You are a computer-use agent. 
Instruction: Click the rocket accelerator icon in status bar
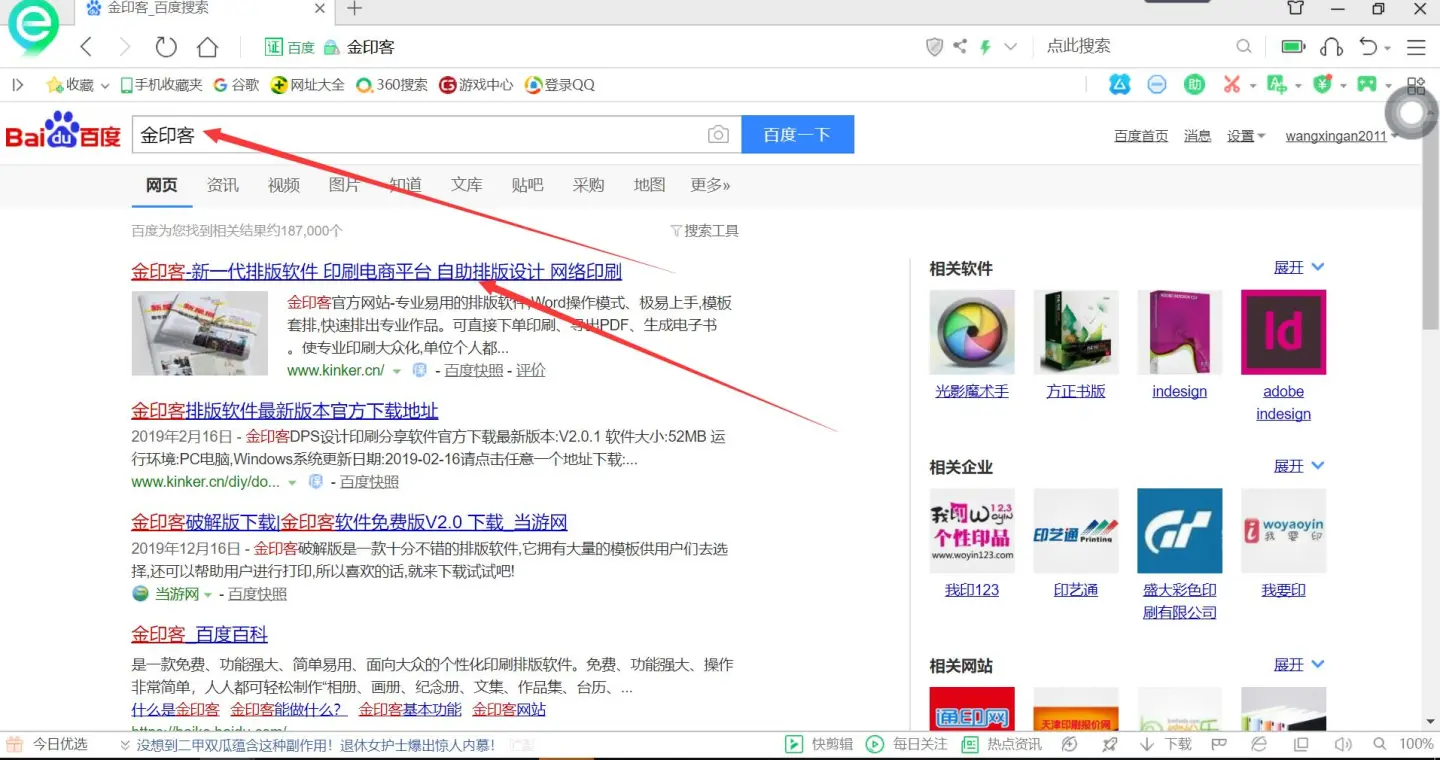click(x=1109, y=744)
